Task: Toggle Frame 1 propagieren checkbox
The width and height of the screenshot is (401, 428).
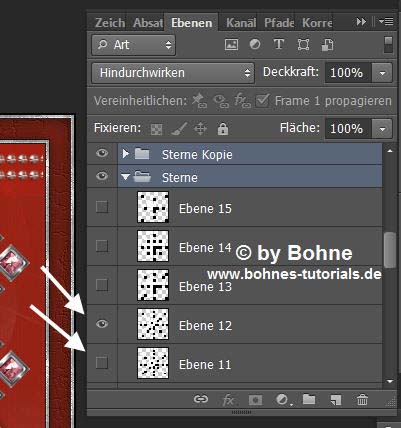Action: (262, 100)
